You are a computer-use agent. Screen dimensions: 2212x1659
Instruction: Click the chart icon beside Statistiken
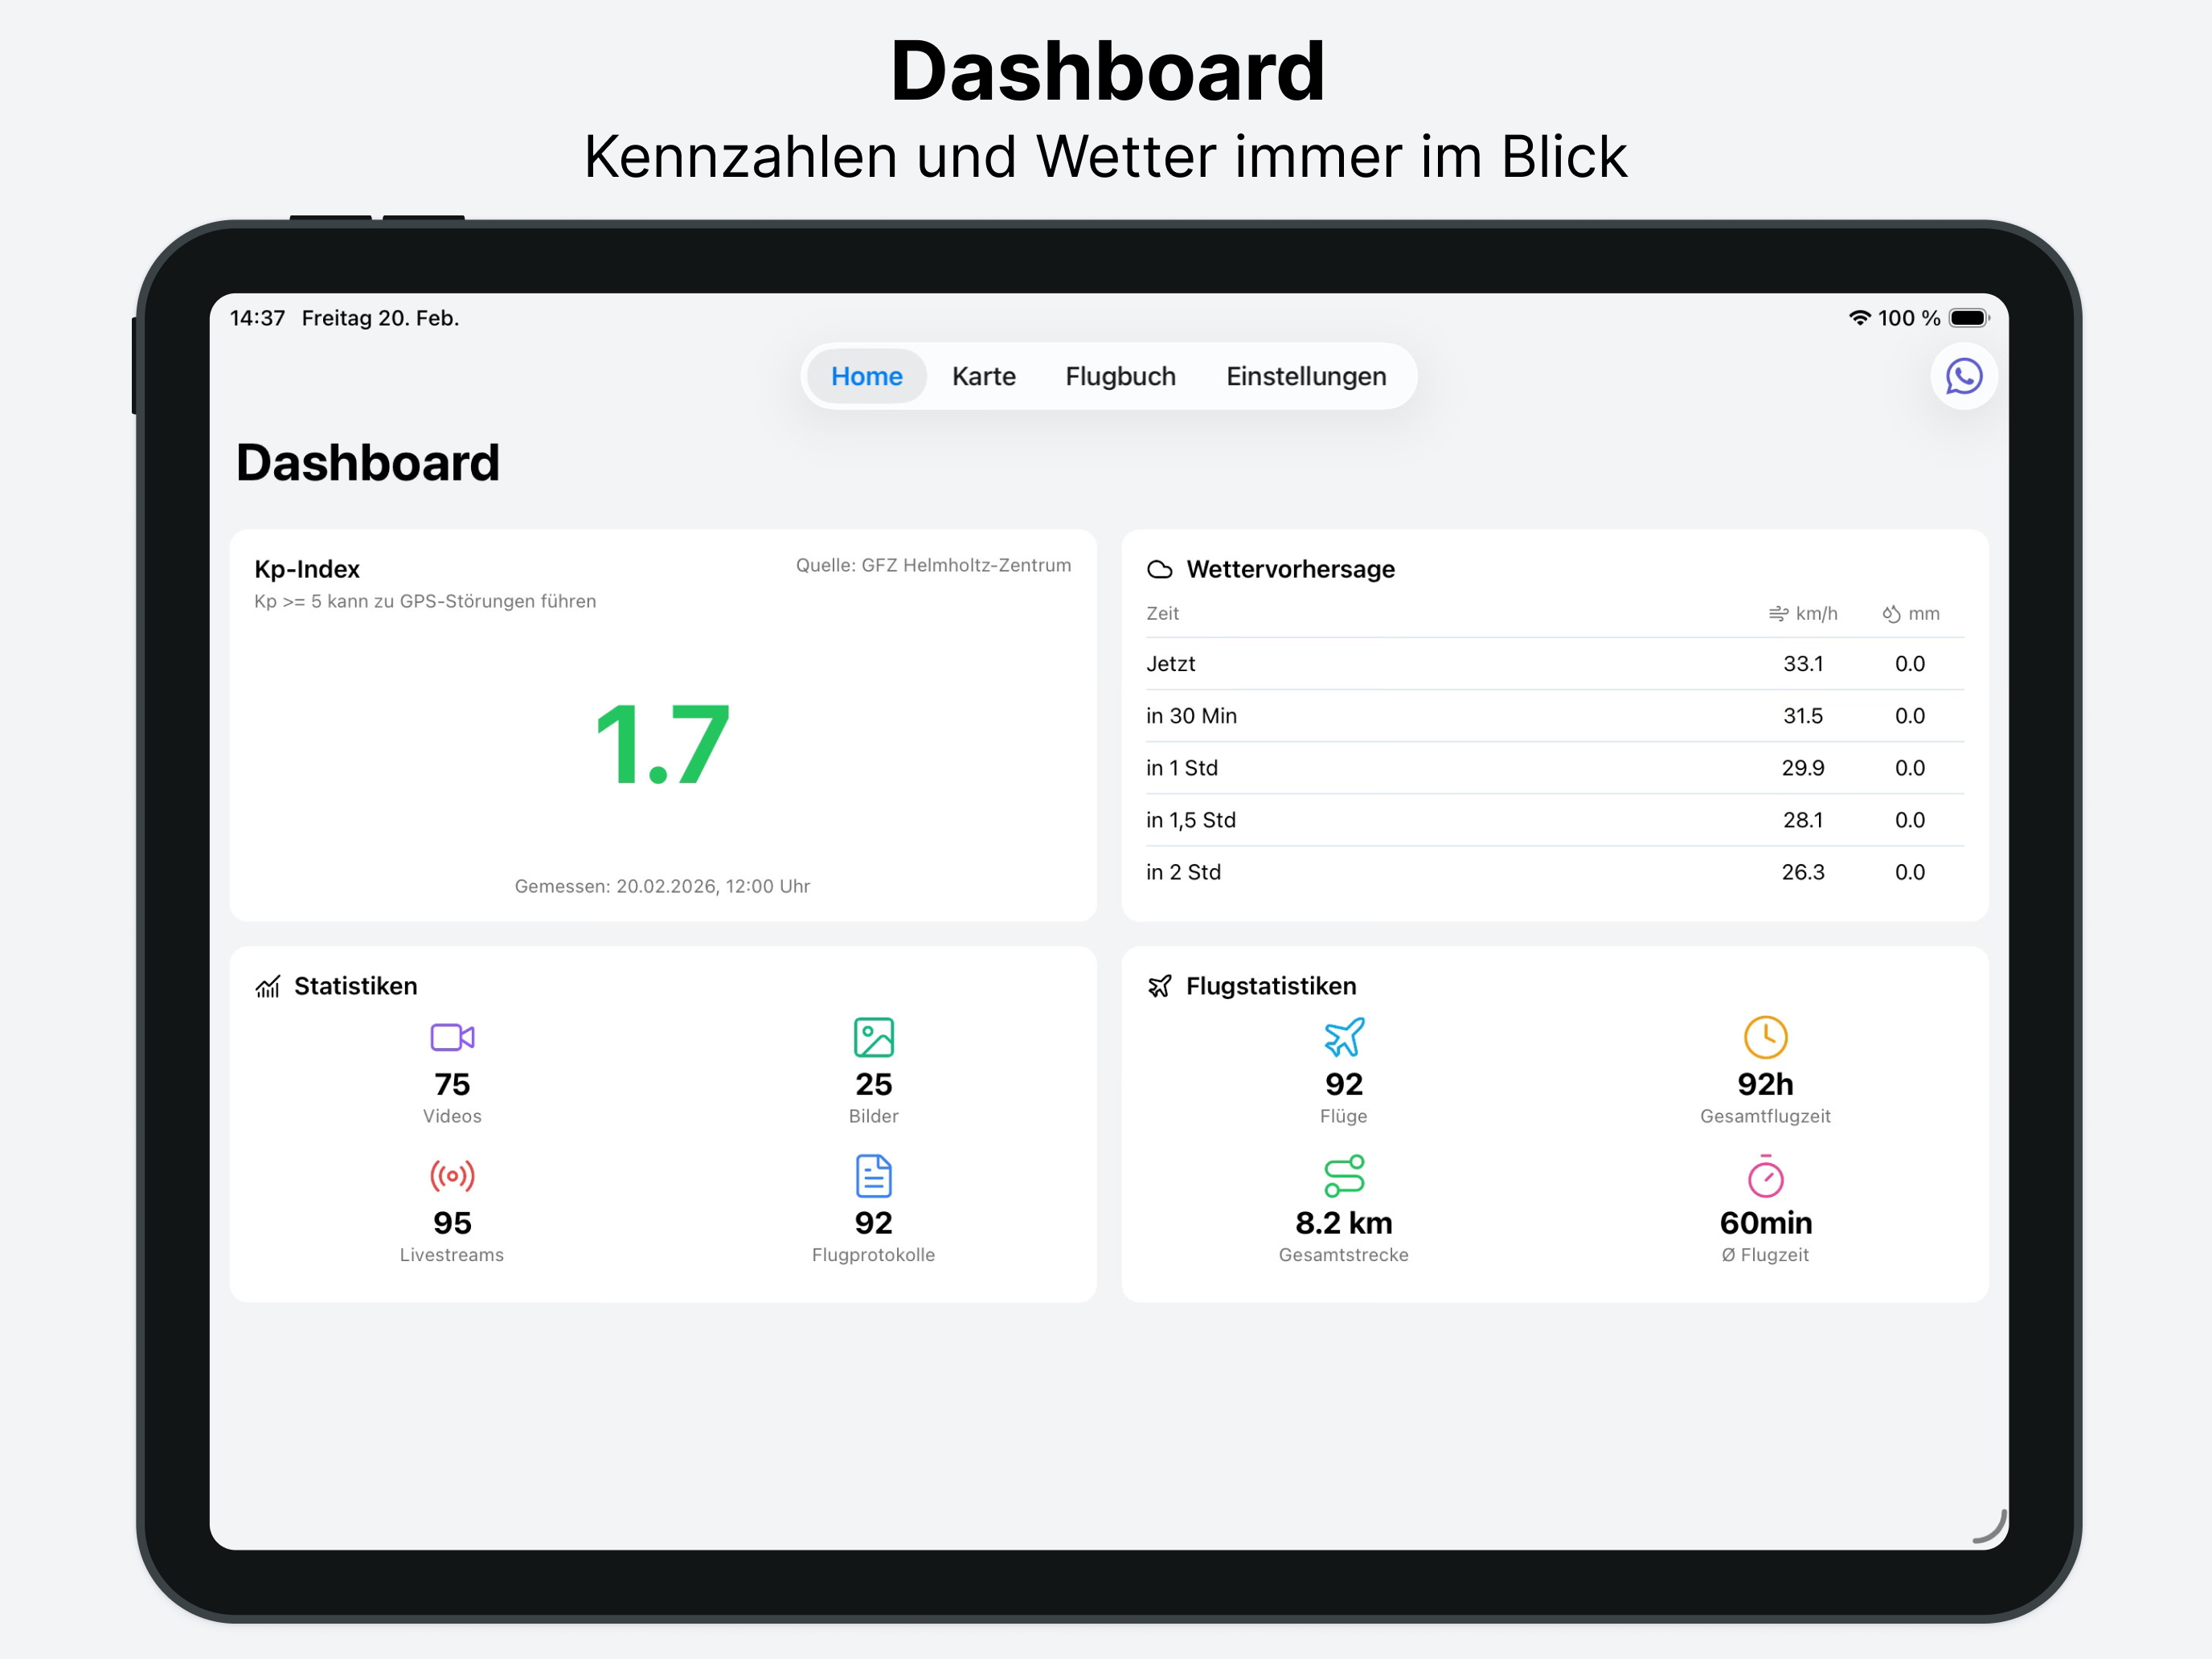point(267,986)
